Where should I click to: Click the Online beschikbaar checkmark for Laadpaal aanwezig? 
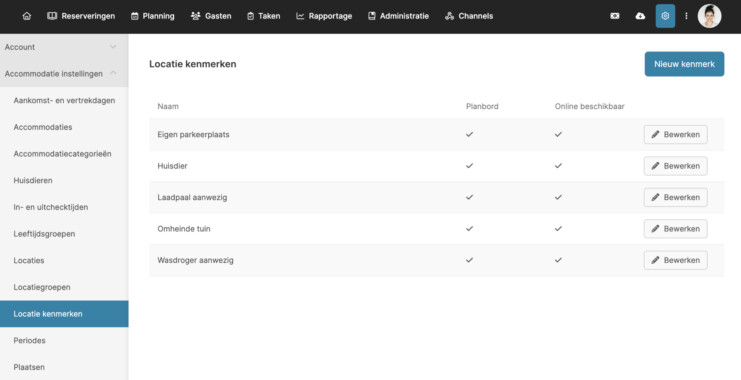(x=558, y=198)
